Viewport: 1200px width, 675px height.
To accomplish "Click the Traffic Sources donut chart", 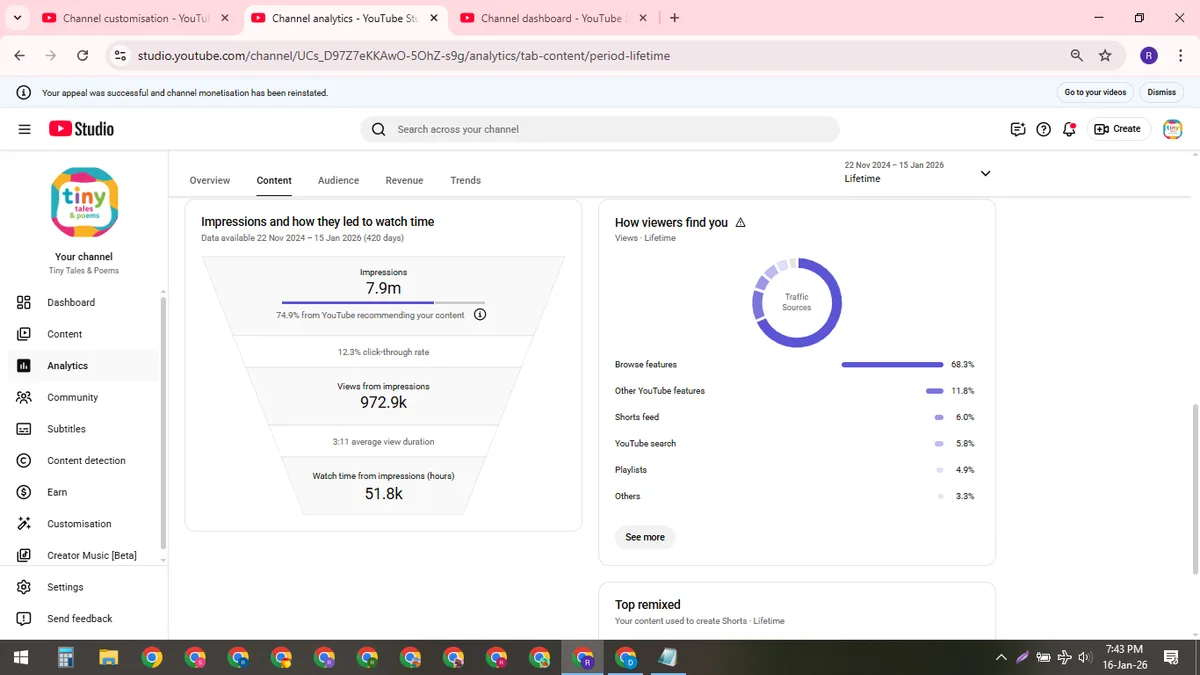I will pos(797,302).
